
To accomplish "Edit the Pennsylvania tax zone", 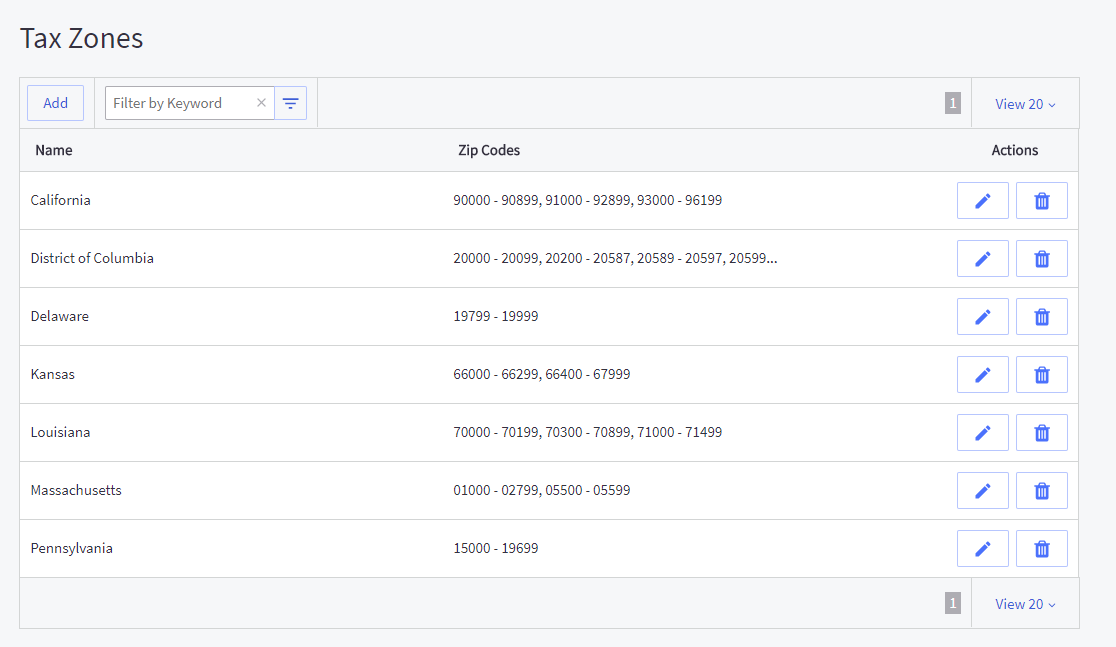I will tap(982, 549).
